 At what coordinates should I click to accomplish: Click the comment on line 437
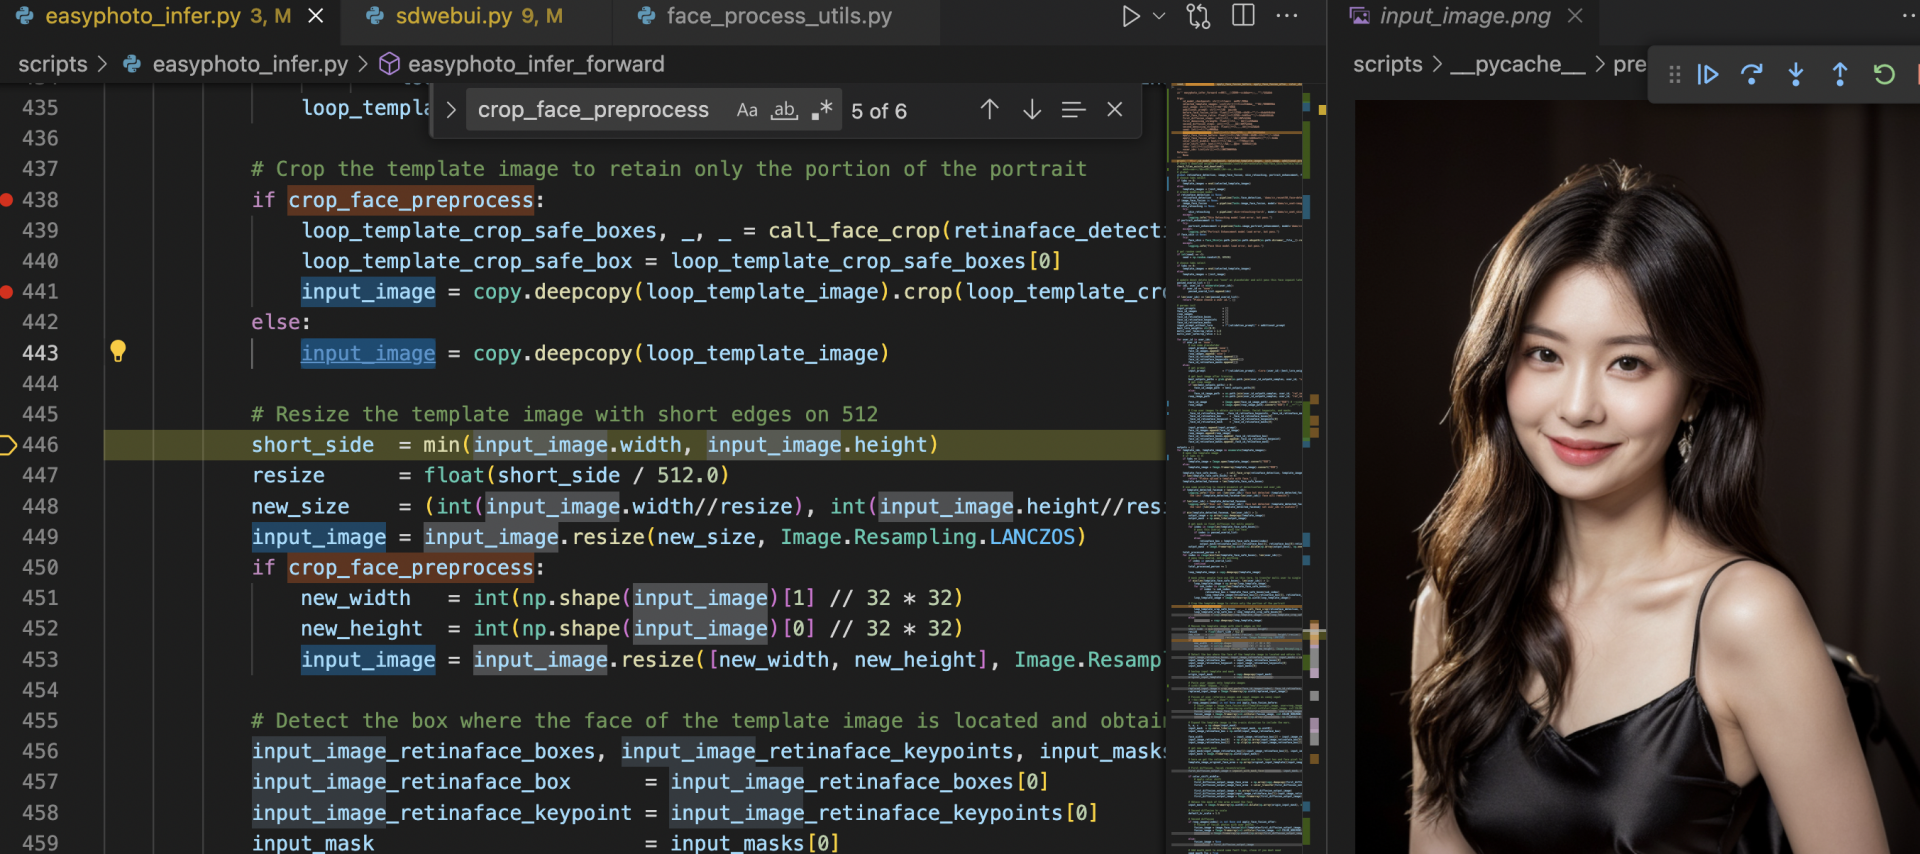click(669, 169)
